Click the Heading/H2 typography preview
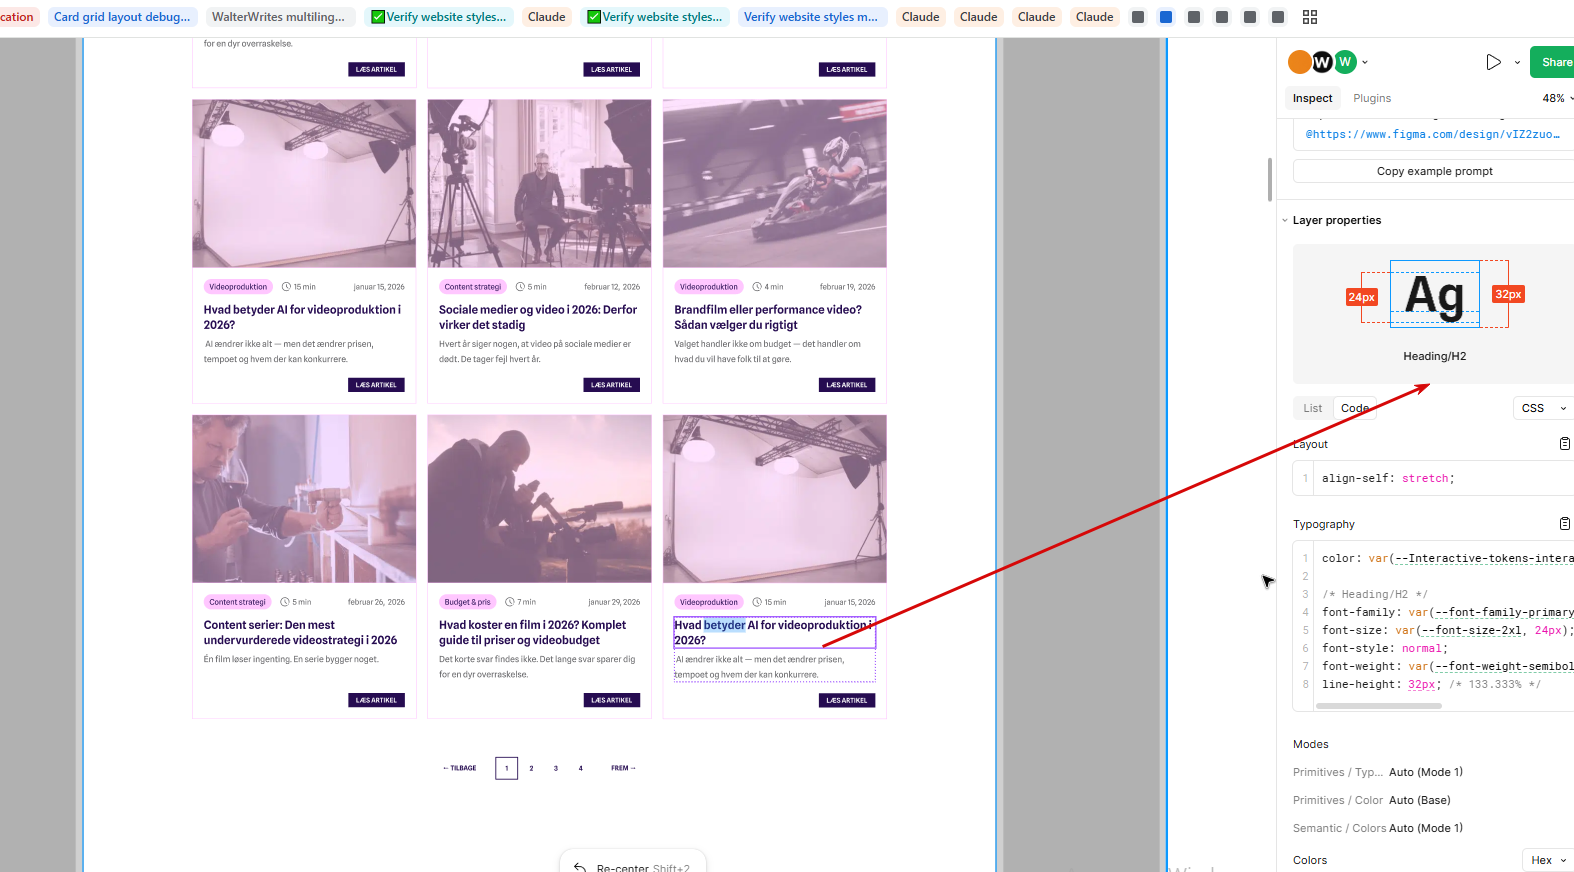The image size is (1574, 872). (1434, 314)
